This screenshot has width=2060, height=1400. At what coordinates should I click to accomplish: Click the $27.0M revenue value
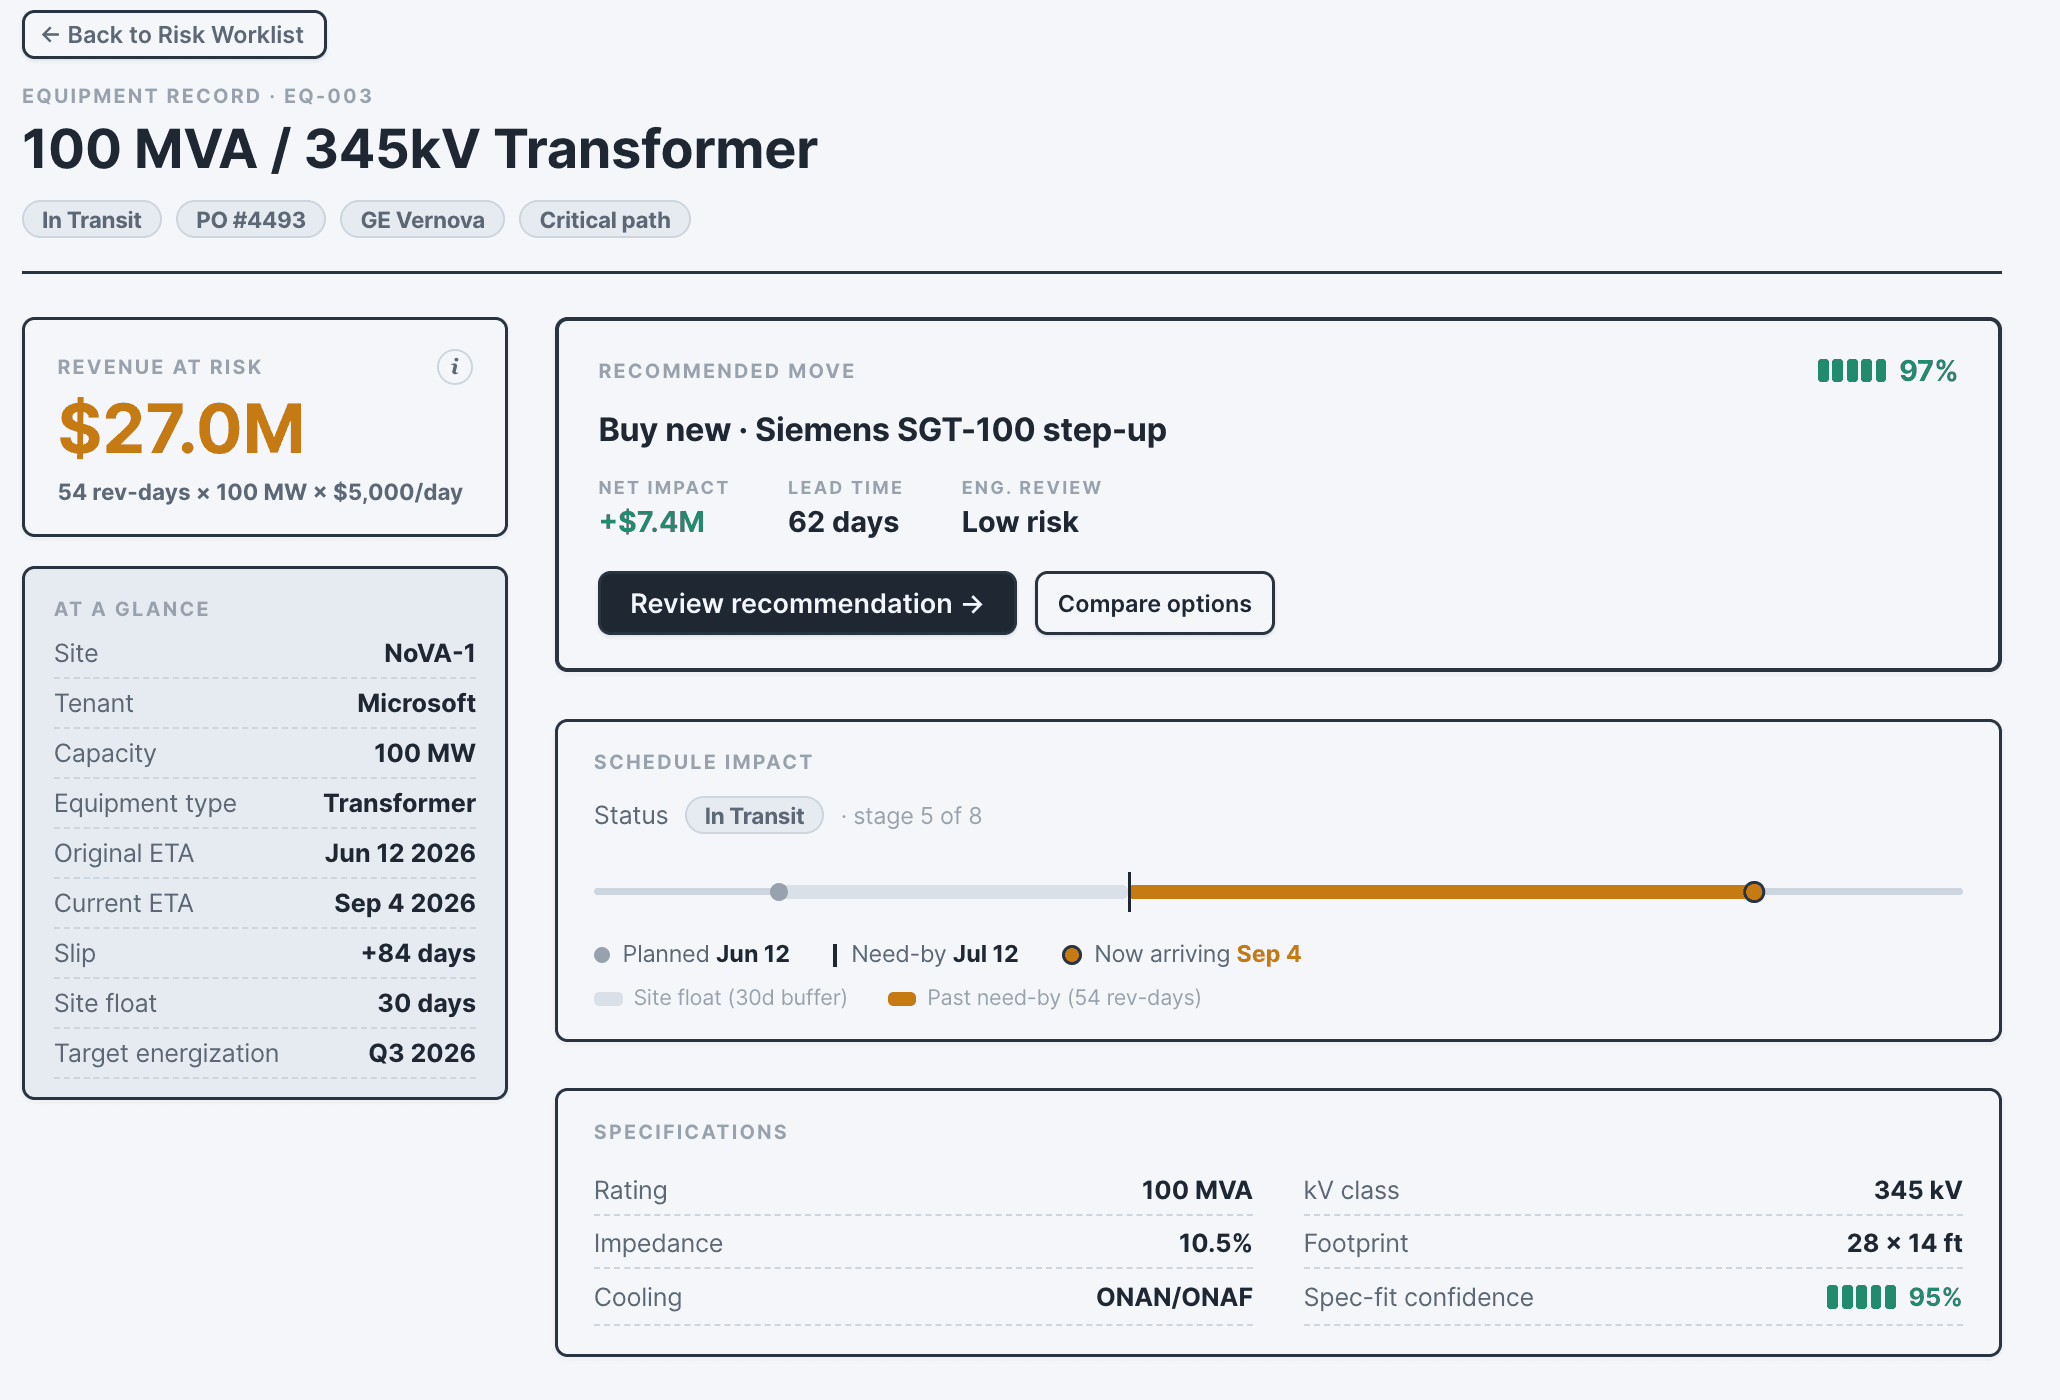click(181, 428)
